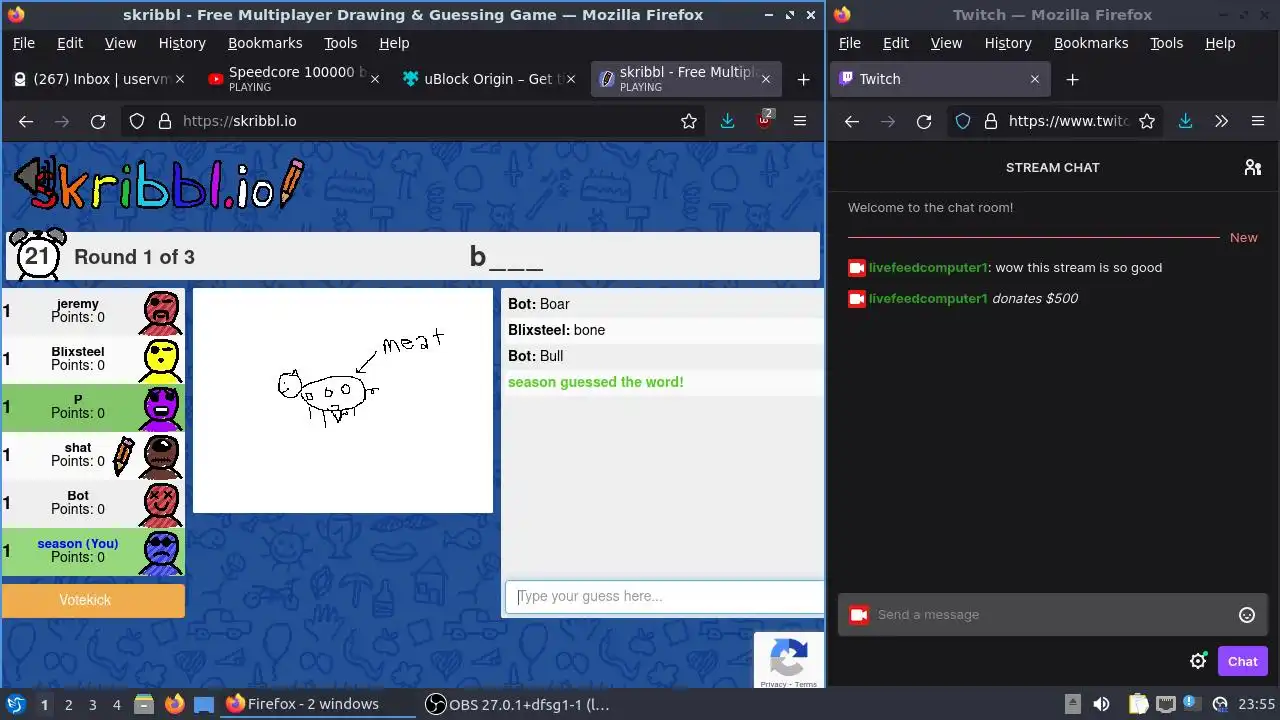Click the guess input field
This screenshot has height=720, width=1280.
pos(665,596)
